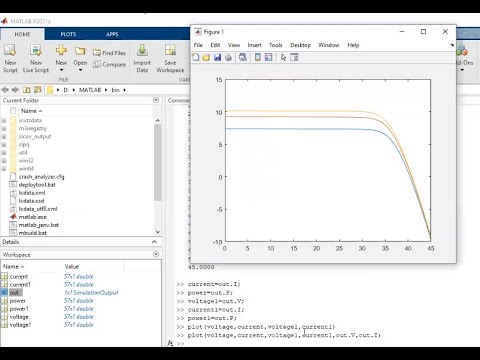
Task: Open the Add-Ons dropdown arrow
Action: pos(462,70)
